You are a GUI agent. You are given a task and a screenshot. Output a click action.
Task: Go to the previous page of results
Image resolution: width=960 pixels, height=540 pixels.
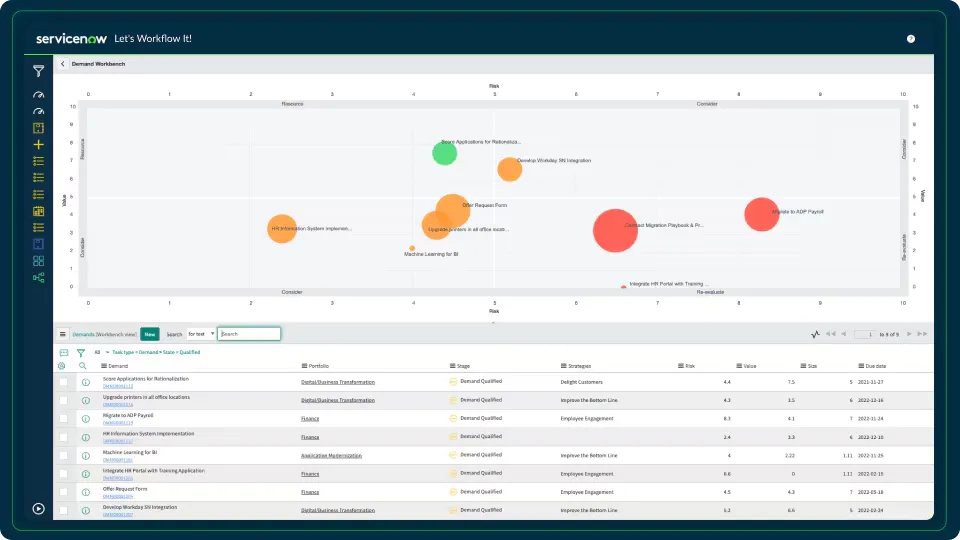[844, 334]
